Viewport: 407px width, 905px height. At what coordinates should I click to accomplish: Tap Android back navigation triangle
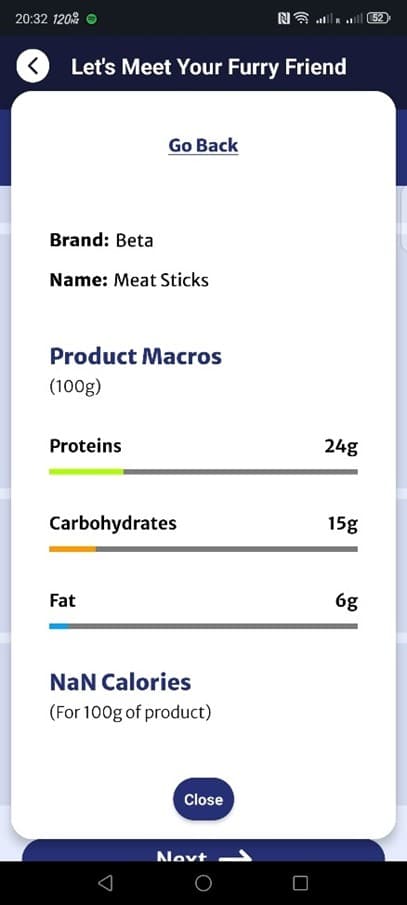[105, 882]
